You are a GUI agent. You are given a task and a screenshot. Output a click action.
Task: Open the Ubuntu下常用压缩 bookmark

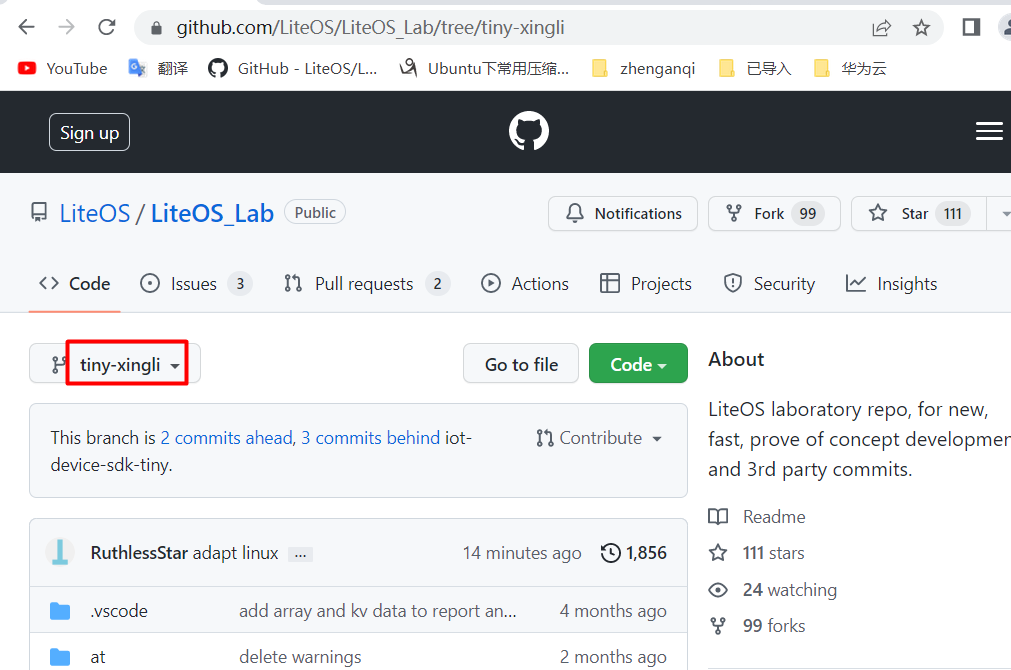pos(484,68)
